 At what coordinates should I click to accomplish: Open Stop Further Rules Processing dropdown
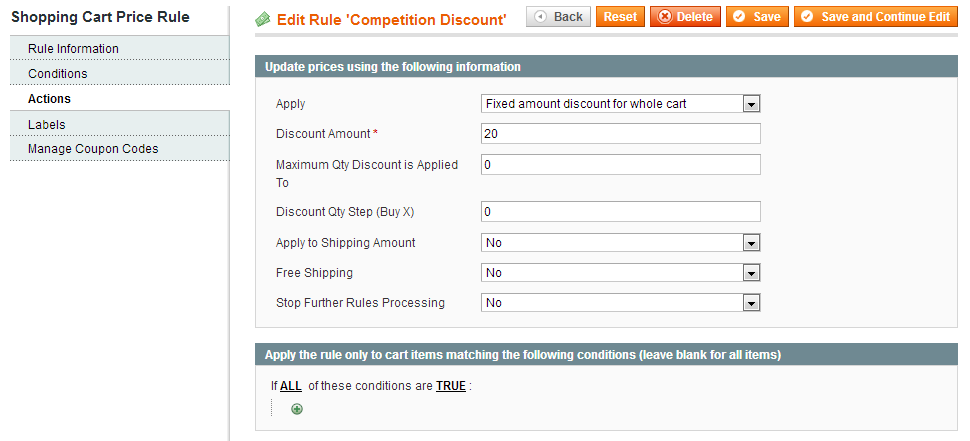tap(620, 303)
